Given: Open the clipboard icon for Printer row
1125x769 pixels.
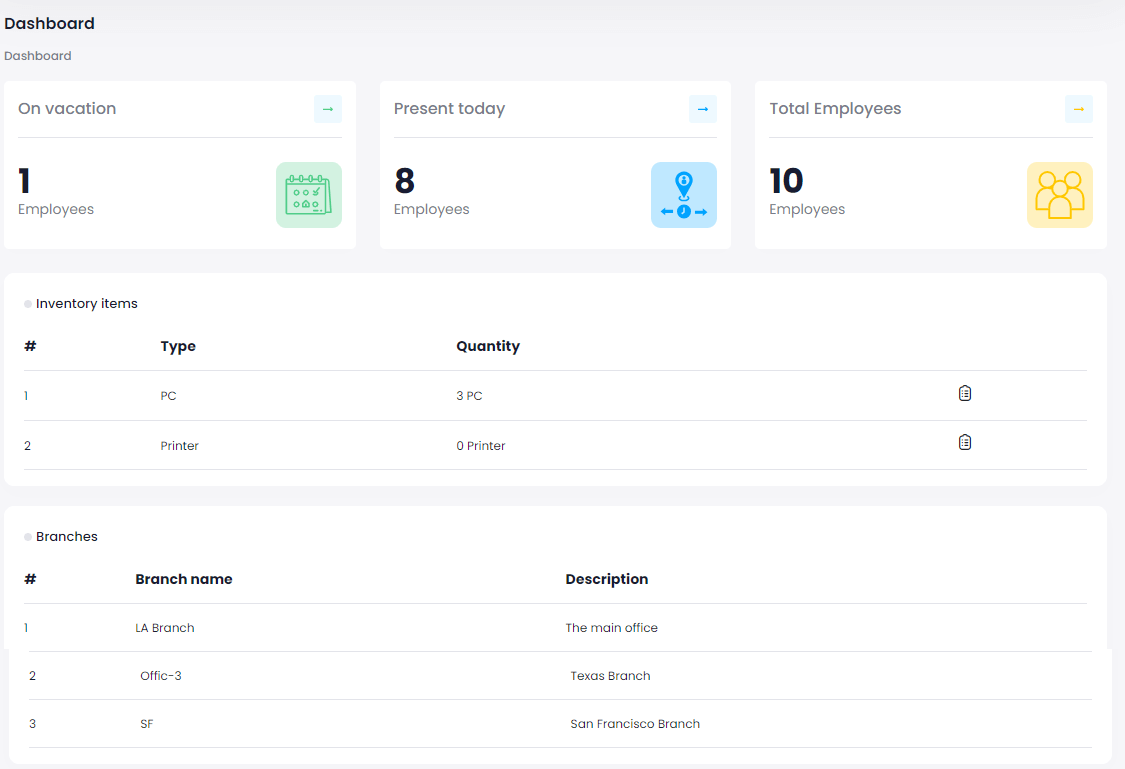Looking at the screenshot, I should (964, 442).
